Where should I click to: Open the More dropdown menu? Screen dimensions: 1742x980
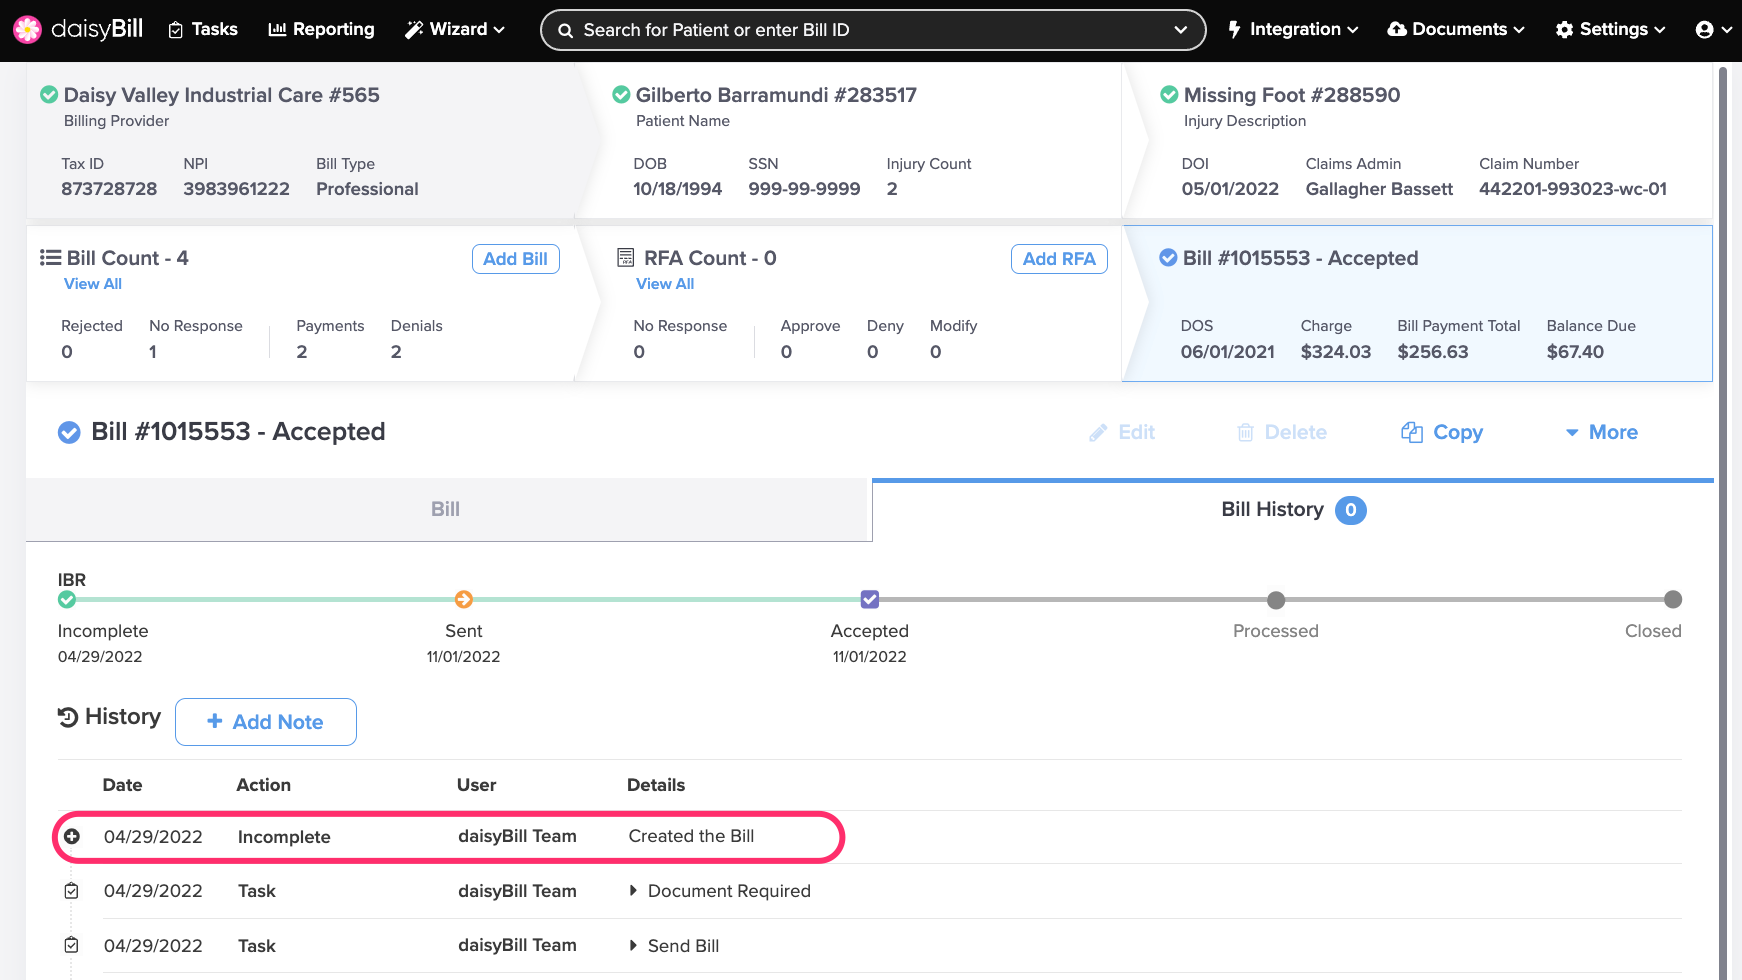coord(1601,432)
